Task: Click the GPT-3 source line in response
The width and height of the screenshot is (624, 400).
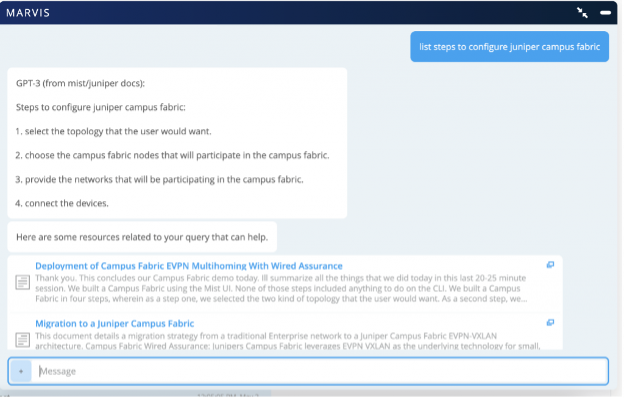Action: click(x=87, y=83)
